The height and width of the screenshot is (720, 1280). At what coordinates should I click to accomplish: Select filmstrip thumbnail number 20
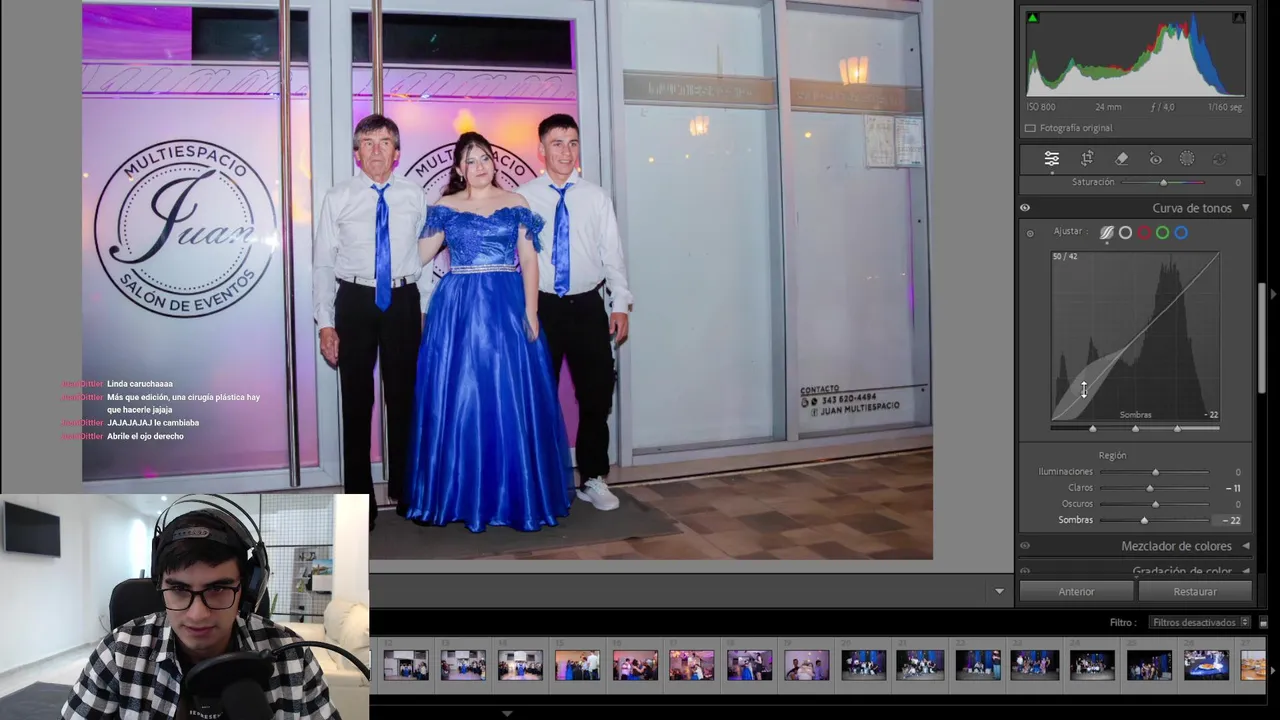[x=863, y=665]
